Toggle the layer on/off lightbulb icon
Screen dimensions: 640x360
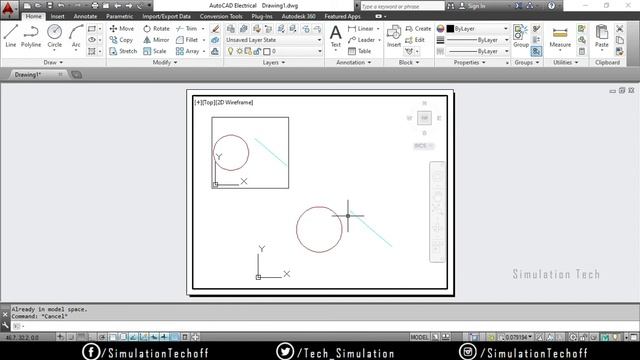[x=231, y=51]
